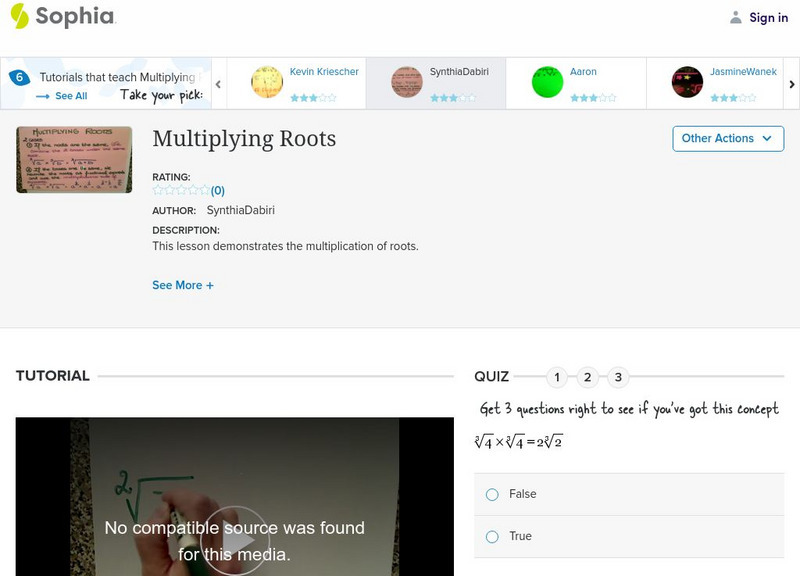Image resolution: width=800 pixels, height=576 pixels.
Task: Click Aaron's green avatar icon
Action: pyautogui.click(x=547, y=80)
